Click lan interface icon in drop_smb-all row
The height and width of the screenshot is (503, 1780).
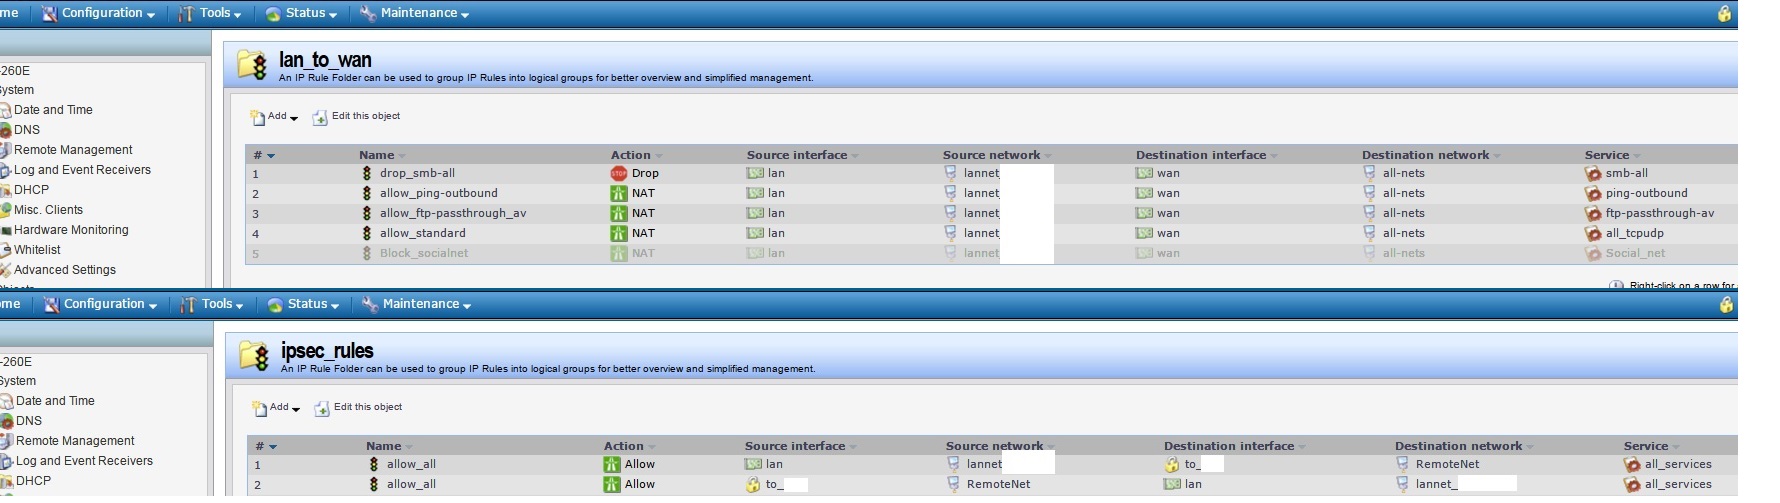click(755, 174)
